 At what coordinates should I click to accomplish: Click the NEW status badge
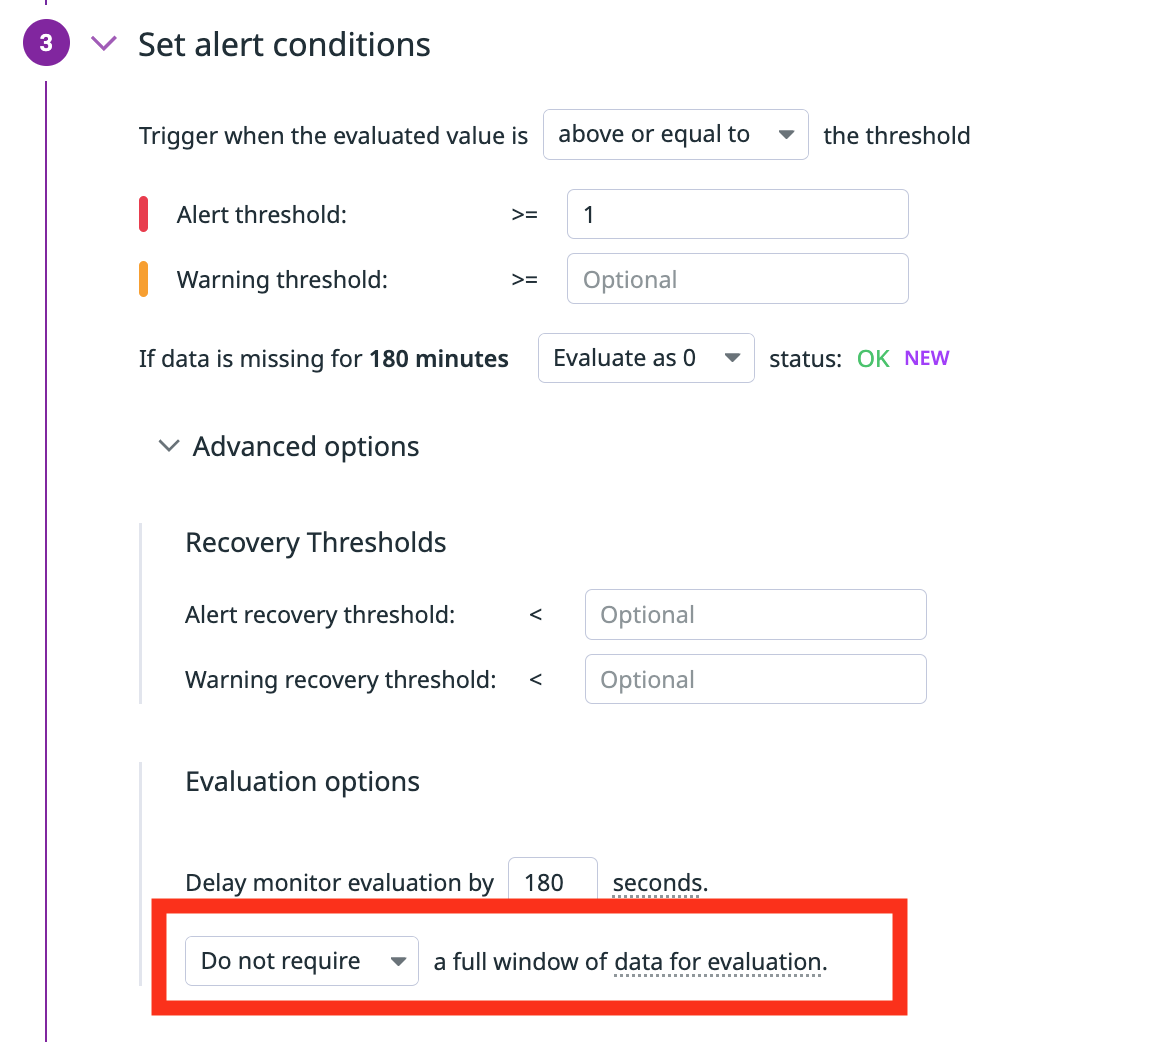click(x=926, y=358)
